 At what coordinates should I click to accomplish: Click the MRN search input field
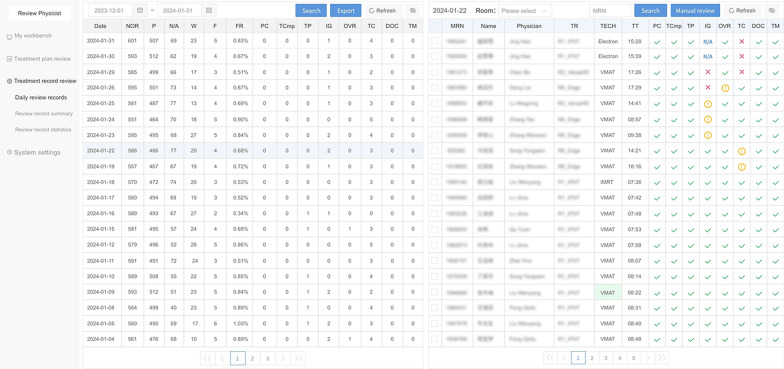pos(610,10)
